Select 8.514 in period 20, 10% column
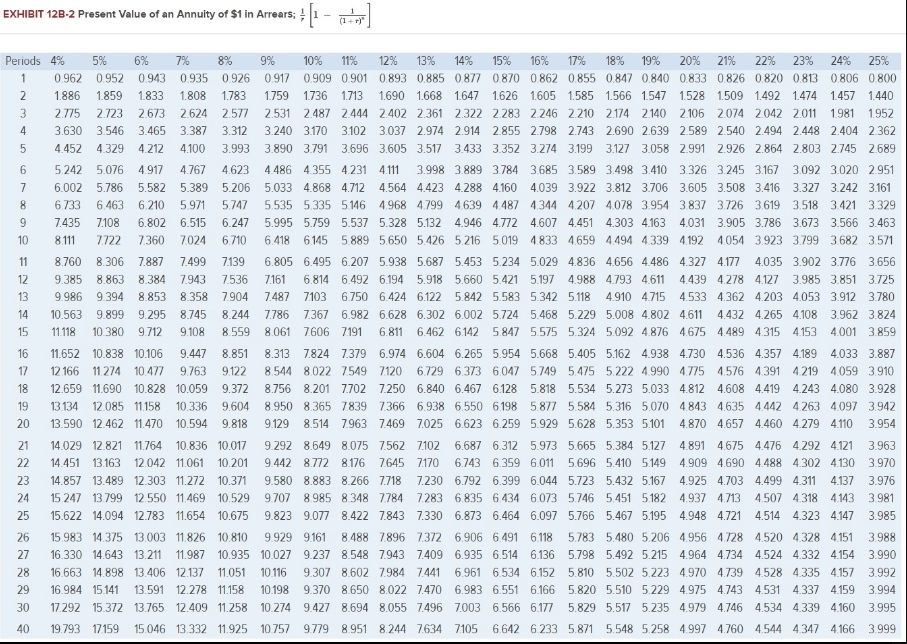907x644 pixels. 316,424
